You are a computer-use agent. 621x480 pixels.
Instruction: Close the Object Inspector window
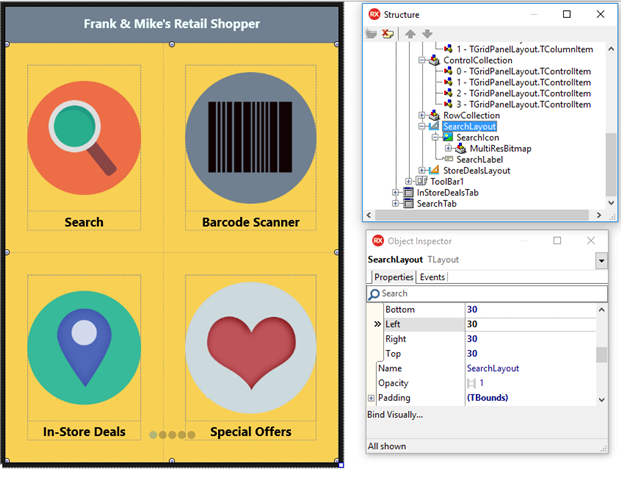[x=591, y=240]
